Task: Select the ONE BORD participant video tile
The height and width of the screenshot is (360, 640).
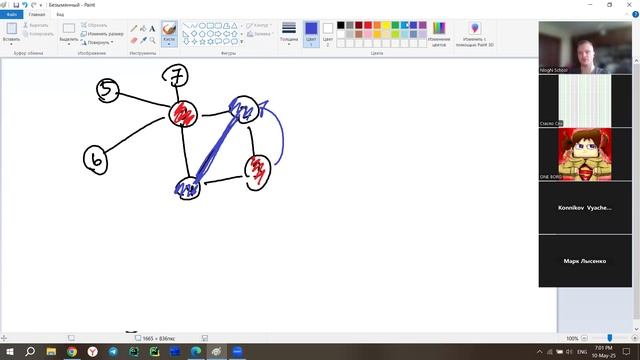Action: click(x=585, y=154)
